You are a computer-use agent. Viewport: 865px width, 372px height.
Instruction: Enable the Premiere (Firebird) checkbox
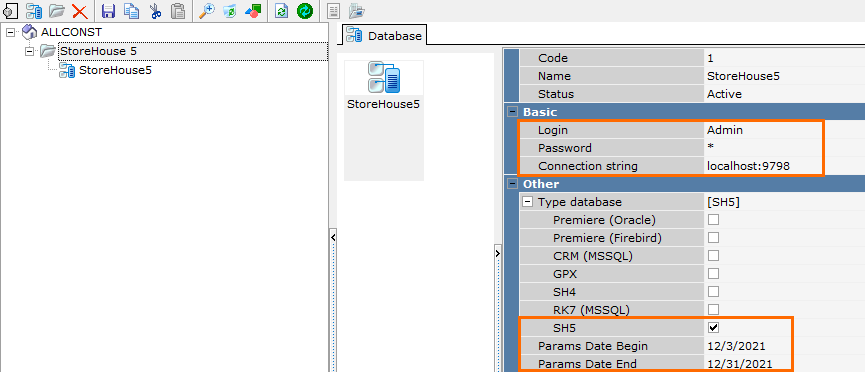pos(713,238)
